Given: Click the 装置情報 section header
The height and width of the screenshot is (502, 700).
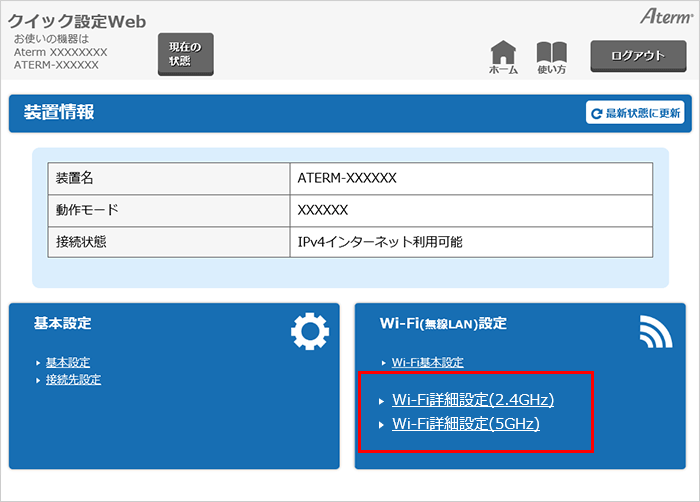Looking at the screenshot, I should [x=59, y=113].
